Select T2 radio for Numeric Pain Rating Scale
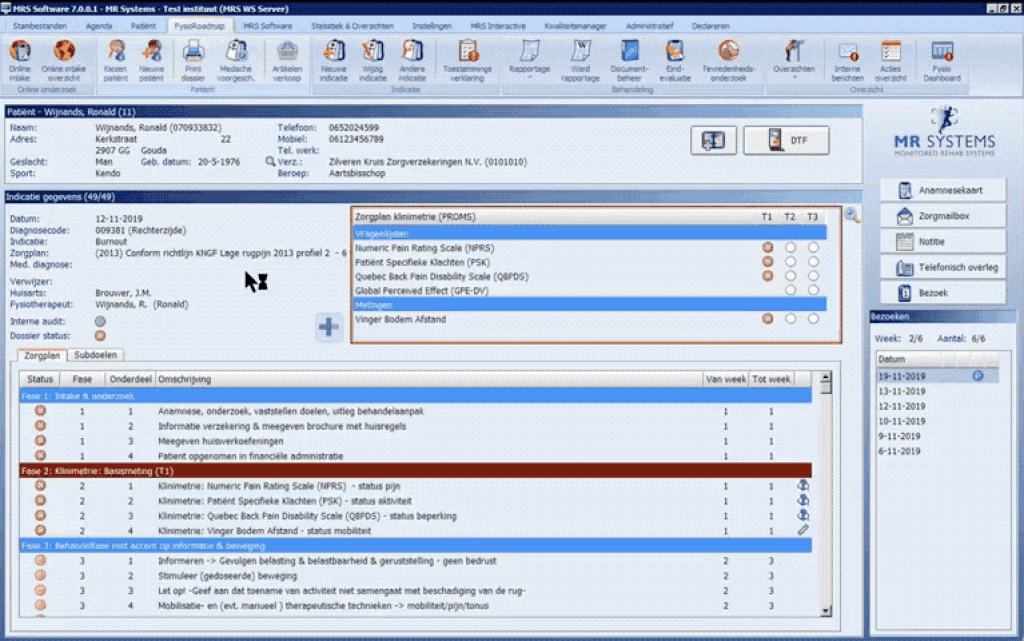 coord(790,247)
